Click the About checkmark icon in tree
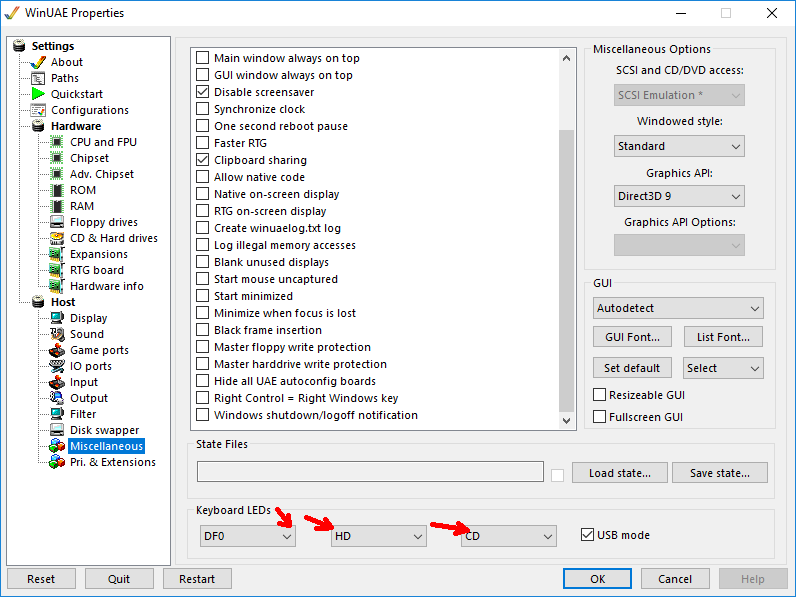This screenshot has width=796, height=597. [38, 62]
